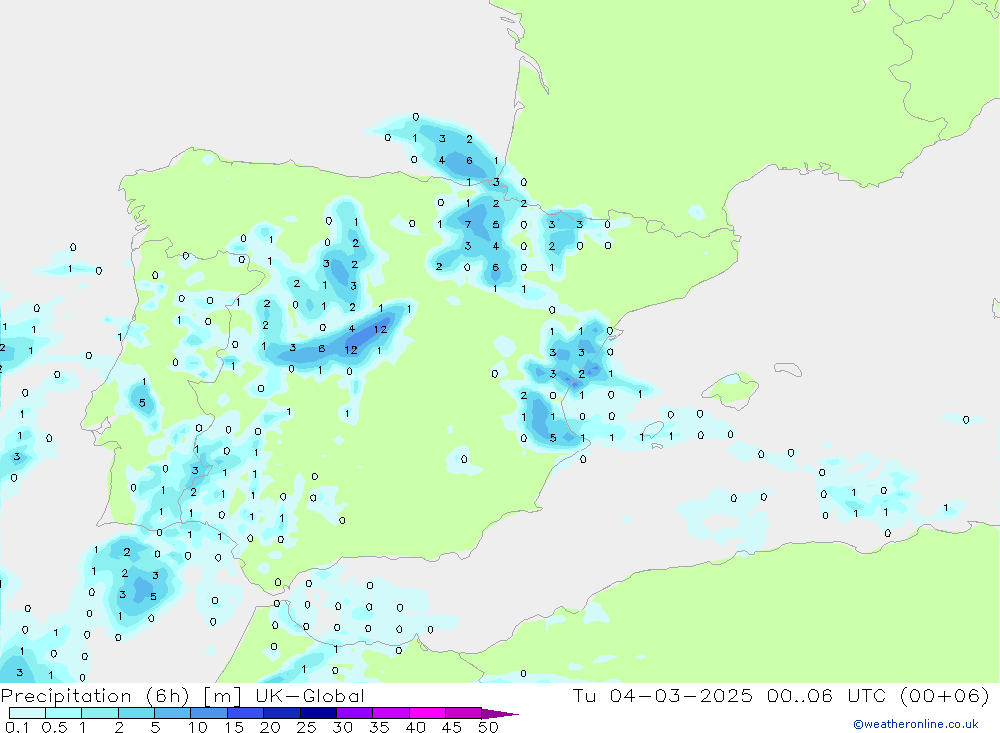Click the '25' legend scale label
This screenshot has height=733, width=1000.
pyautogui.click(x=306, y=727)
